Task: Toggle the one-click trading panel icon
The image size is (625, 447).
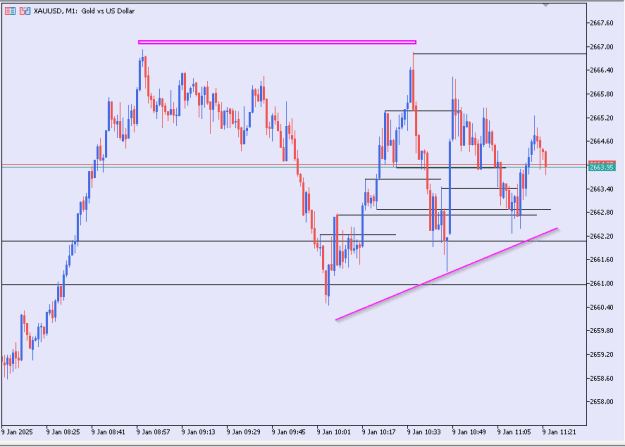Action: (25, 11)
